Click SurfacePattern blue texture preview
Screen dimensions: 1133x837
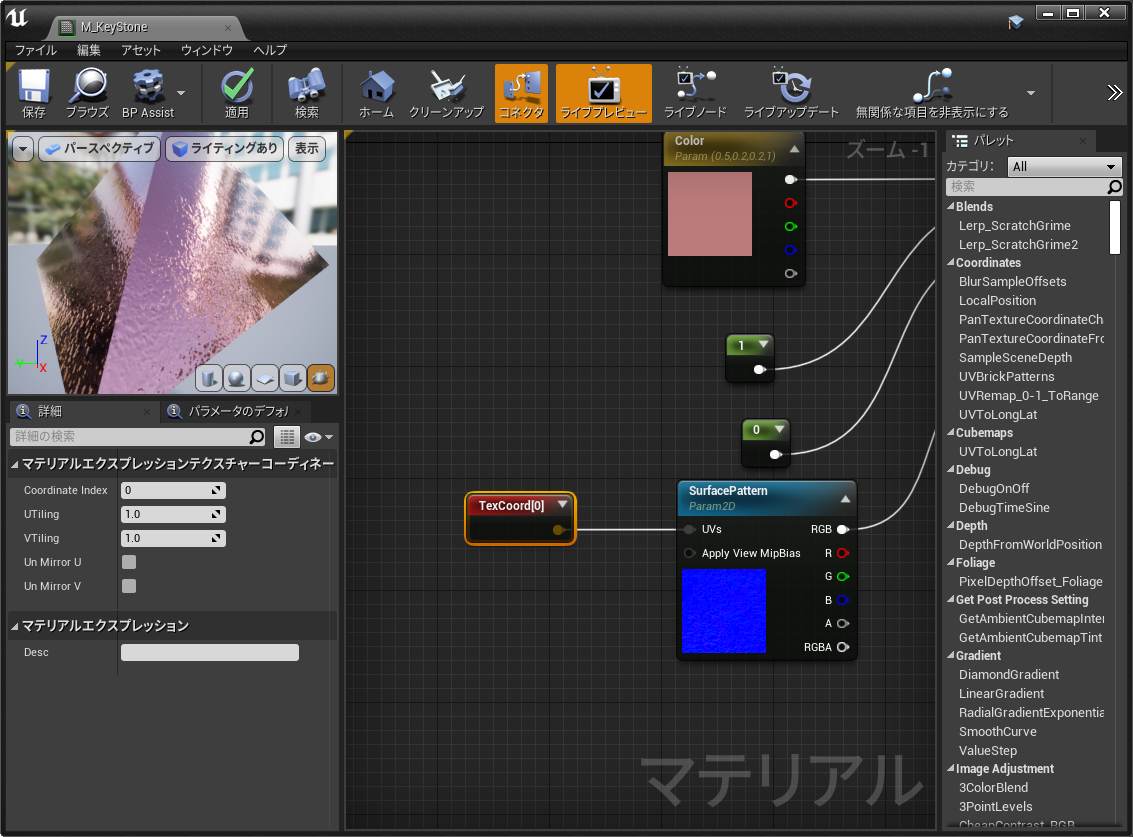click(x=723, y=611)
